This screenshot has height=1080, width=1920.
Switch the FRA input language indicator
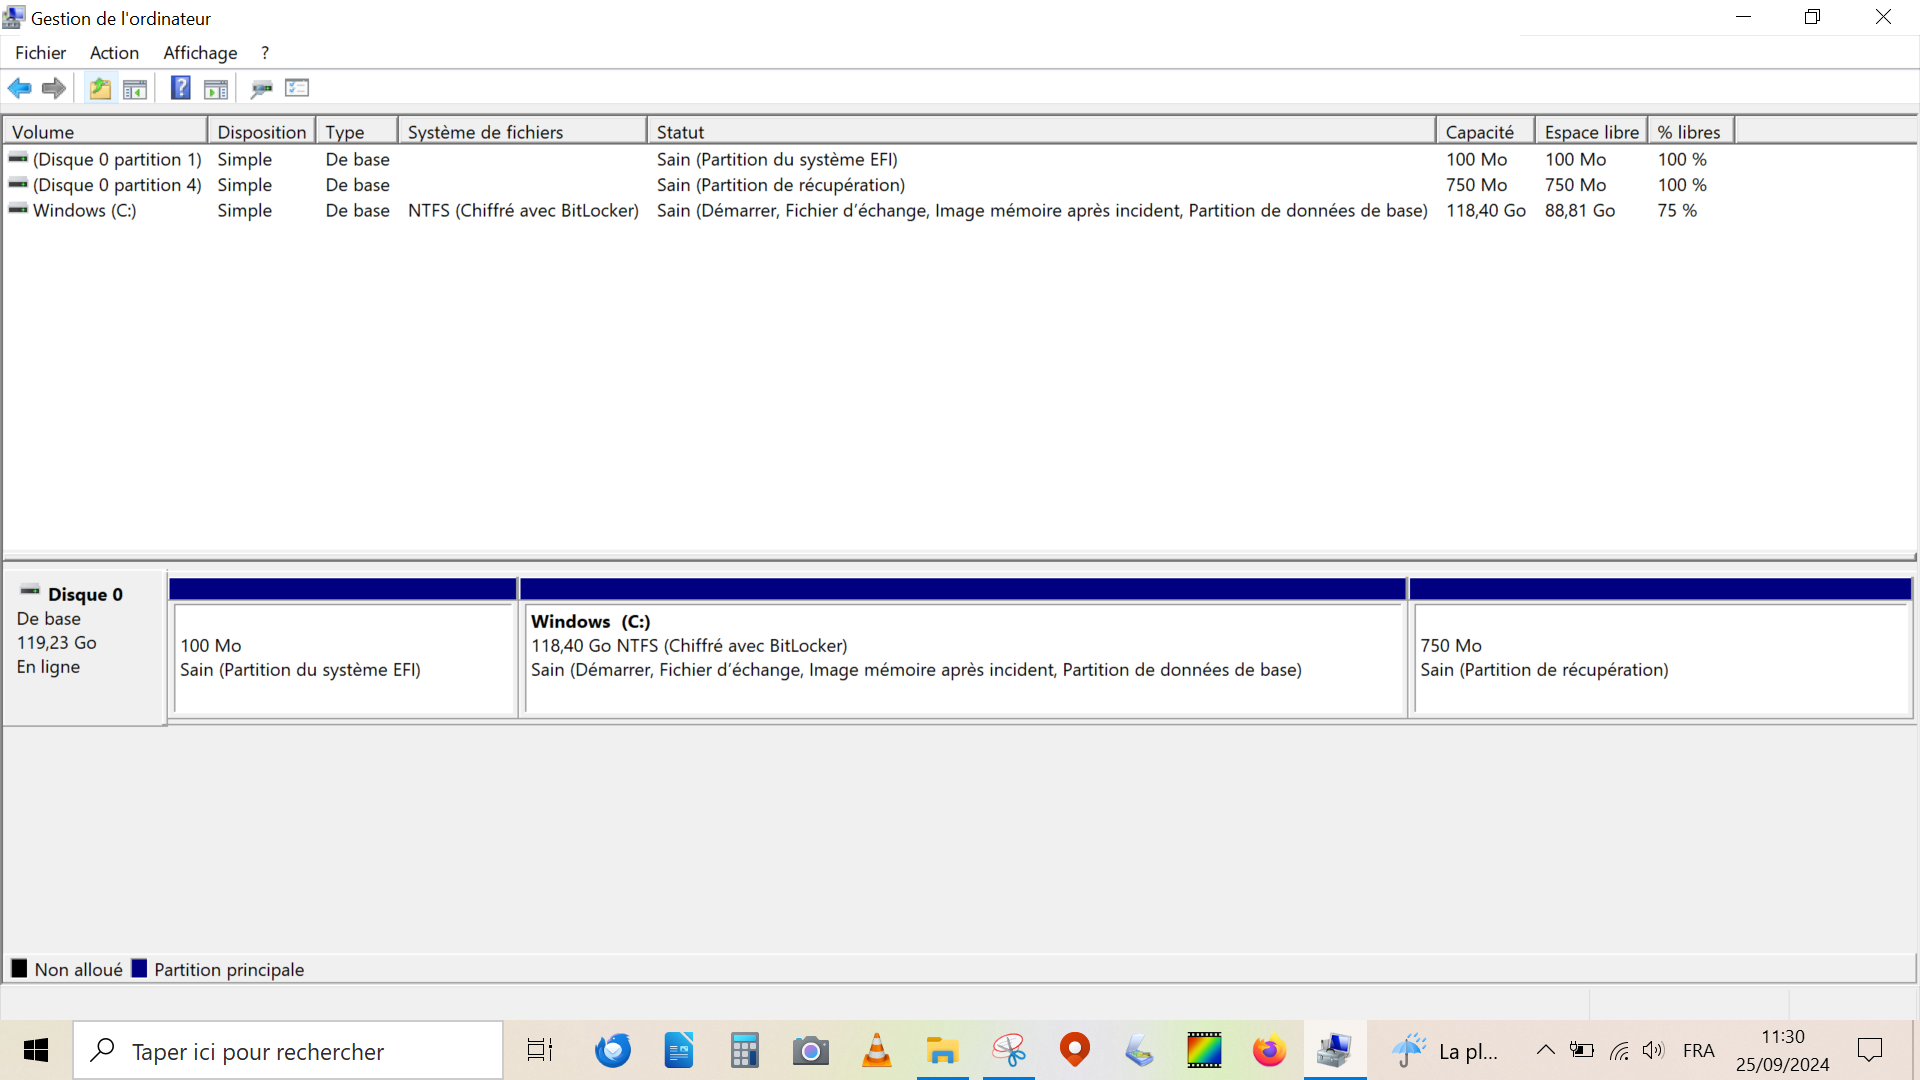[x=1698, y=1050]
